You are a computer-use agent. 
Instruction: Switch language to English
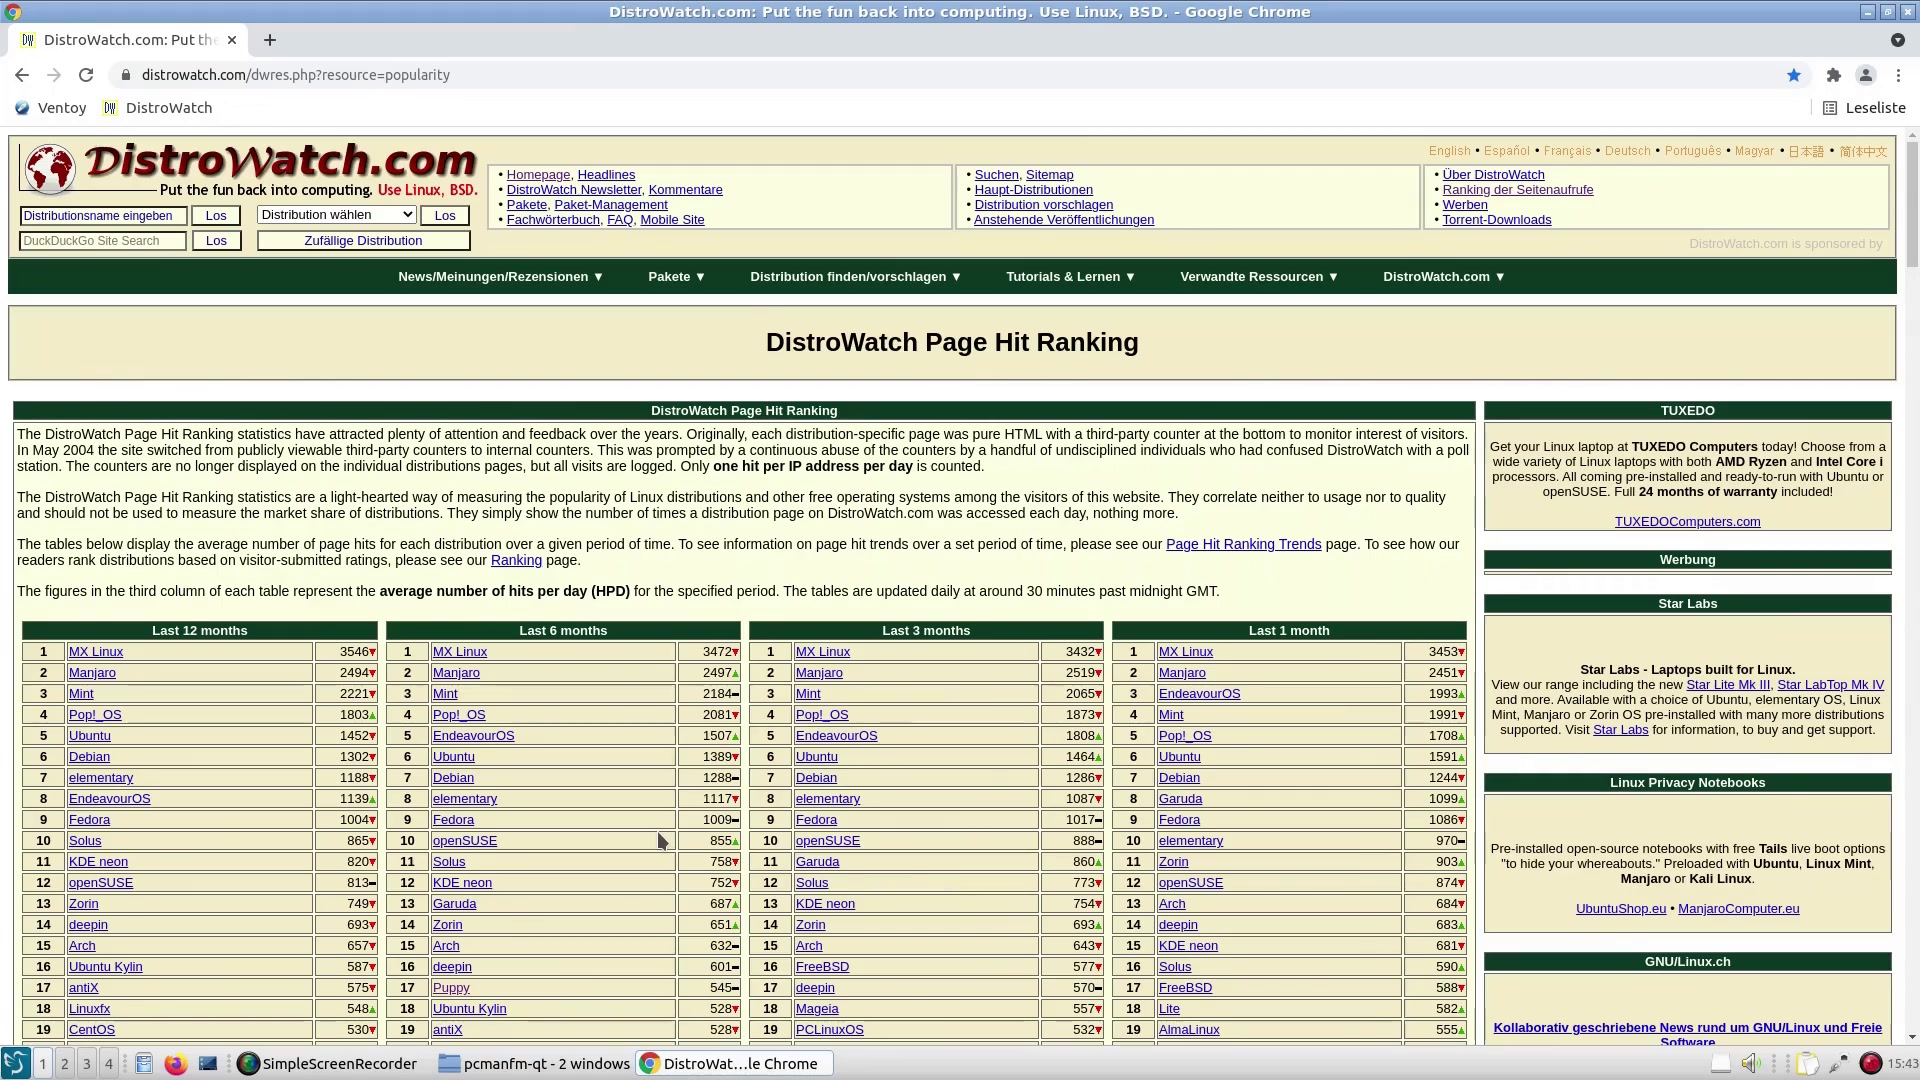[1449, 151]
